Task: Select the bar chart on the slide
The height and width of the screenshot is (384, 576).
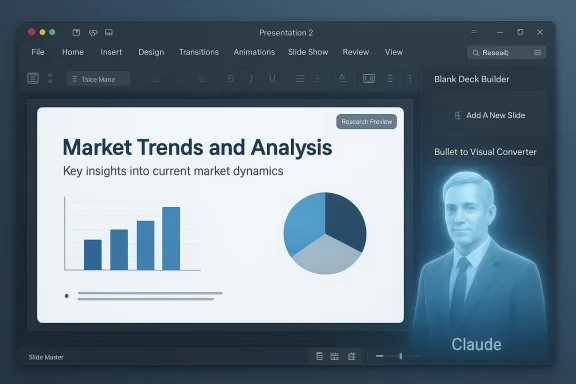Action: point(132,234)
